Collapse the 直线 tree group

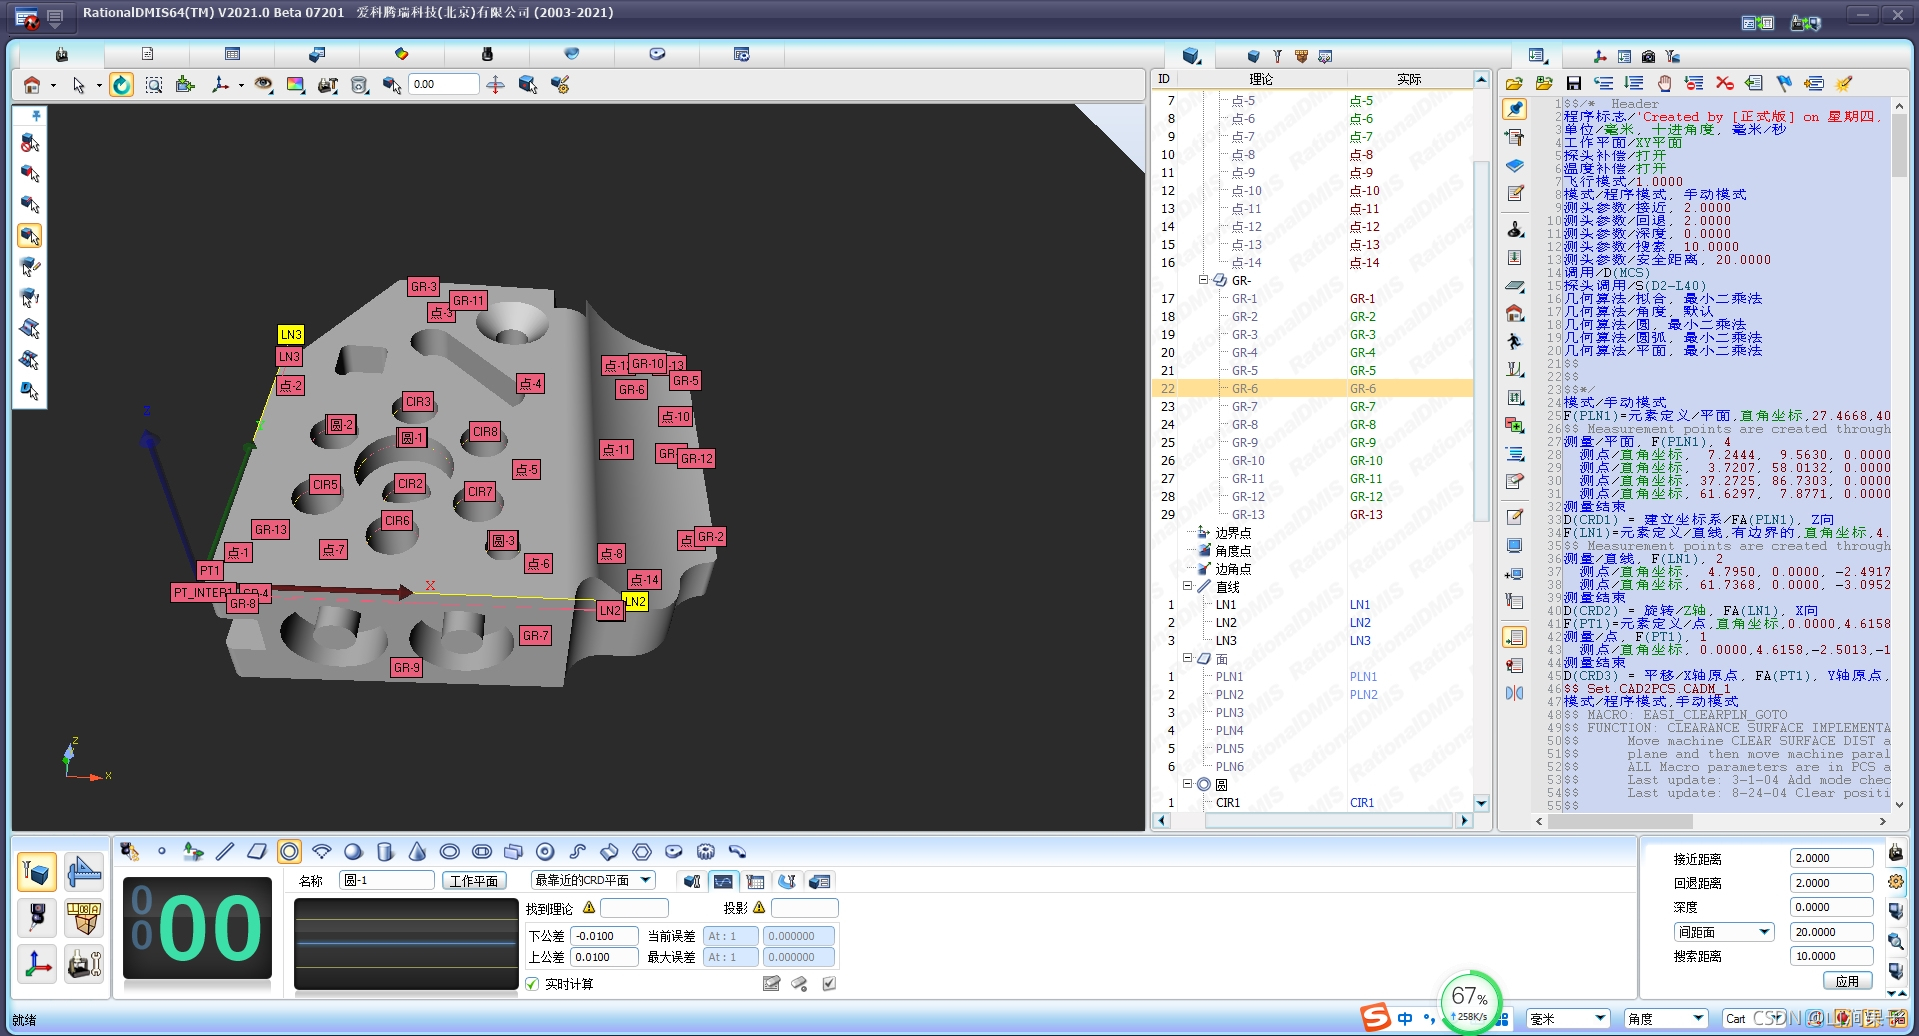(1188, 587)
